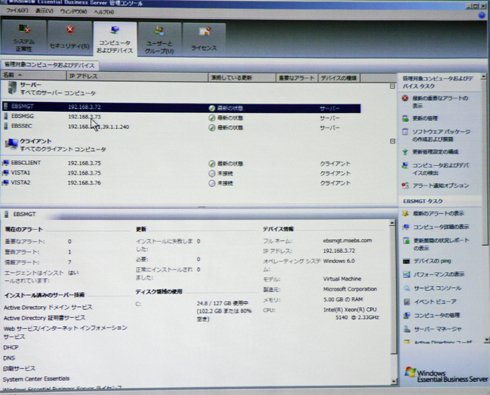Collapse the サーバー group

point(392,86)
